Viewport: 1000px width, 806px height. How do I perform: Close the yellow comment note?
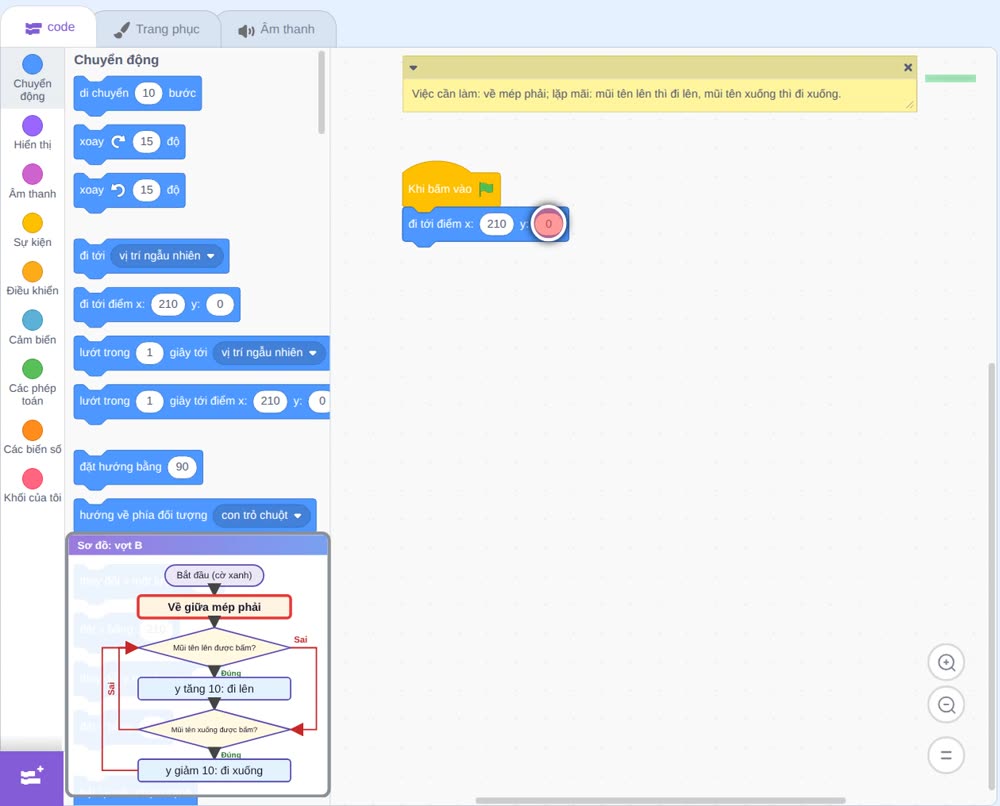[x=908, y=68]
